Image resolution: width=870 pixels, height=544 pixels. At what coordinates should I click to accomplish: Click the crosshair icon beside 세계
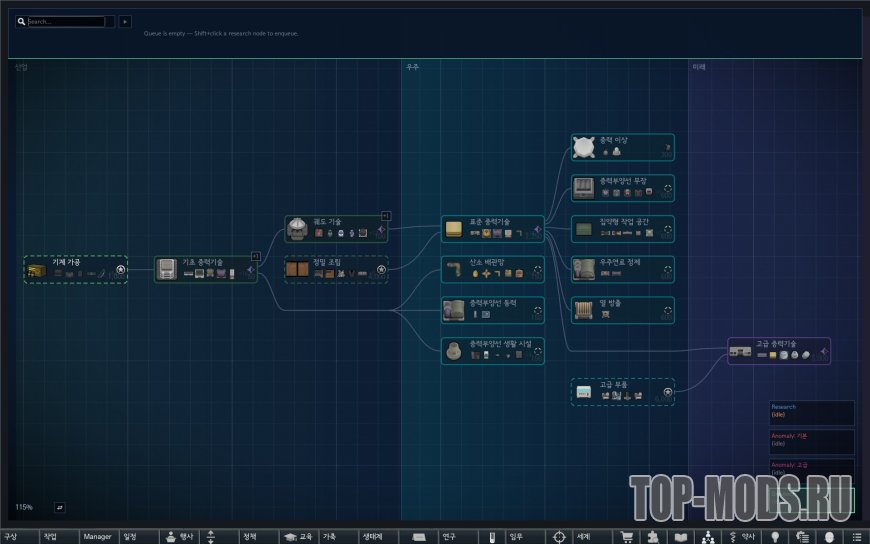559,537
